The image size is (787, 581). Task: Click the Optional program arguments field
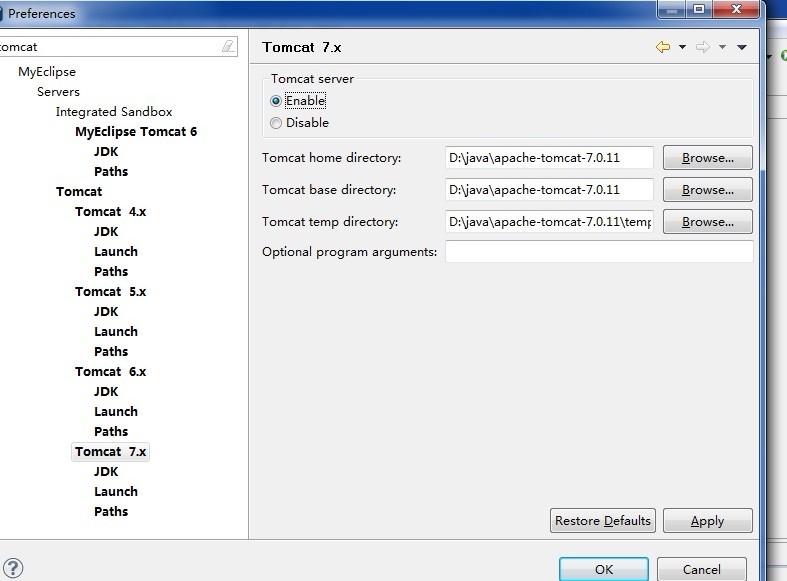(x=599, y=251)
